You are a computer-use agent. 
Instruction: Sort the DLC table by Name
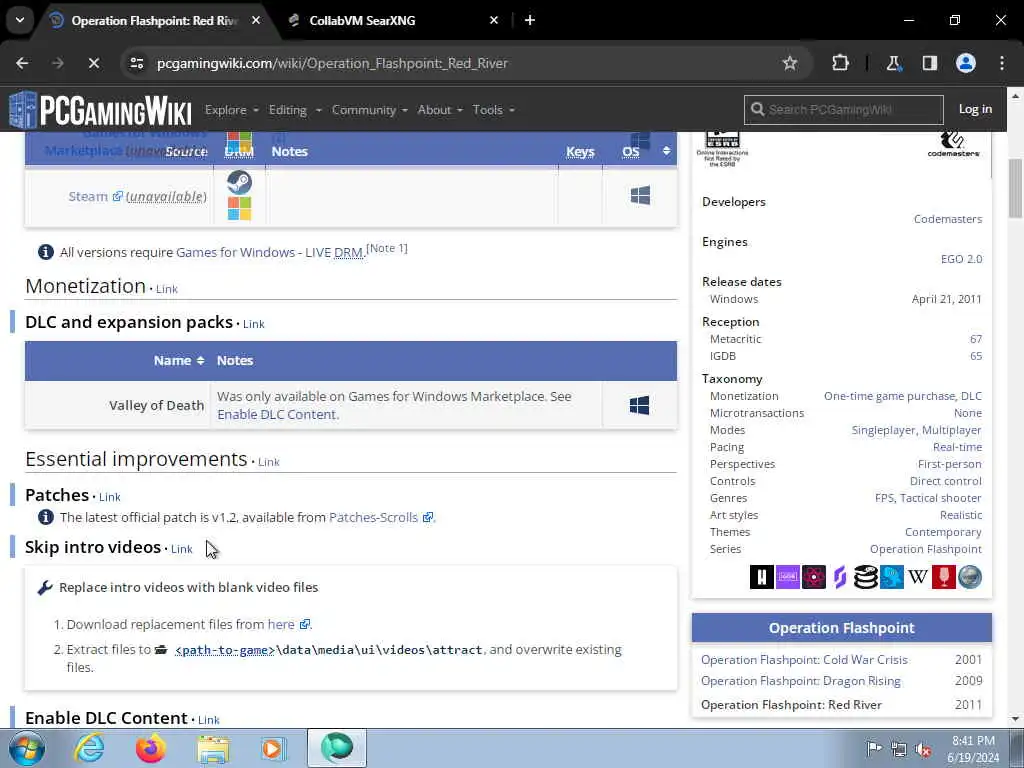coord(179,360)
